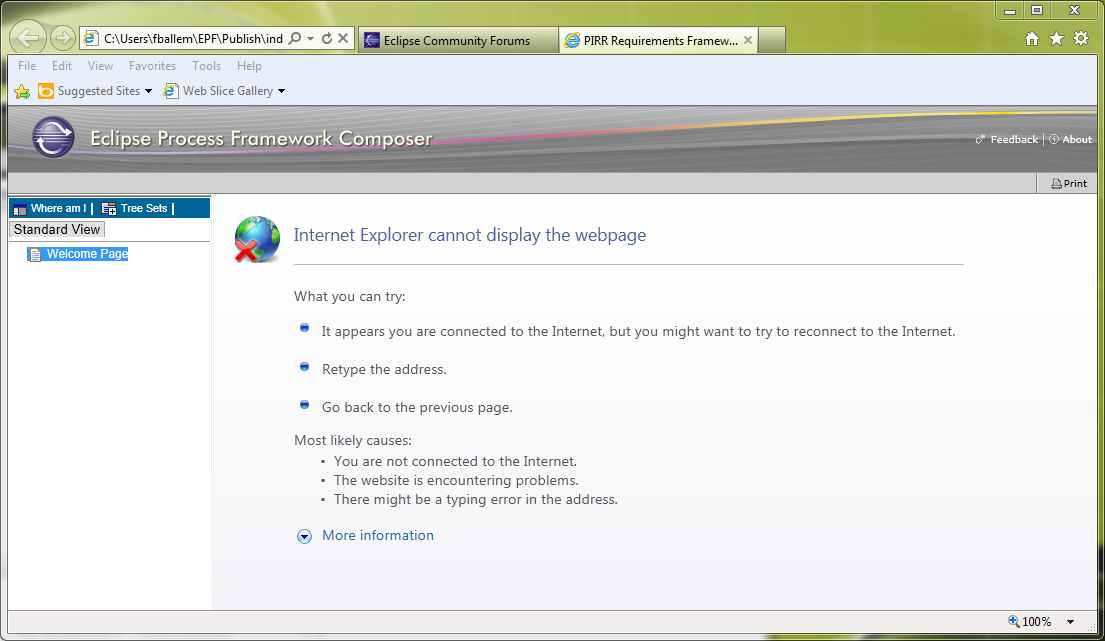Click the 'Retype the address.' text
This screenshot has width=1105, height=641.
(384, 369)
